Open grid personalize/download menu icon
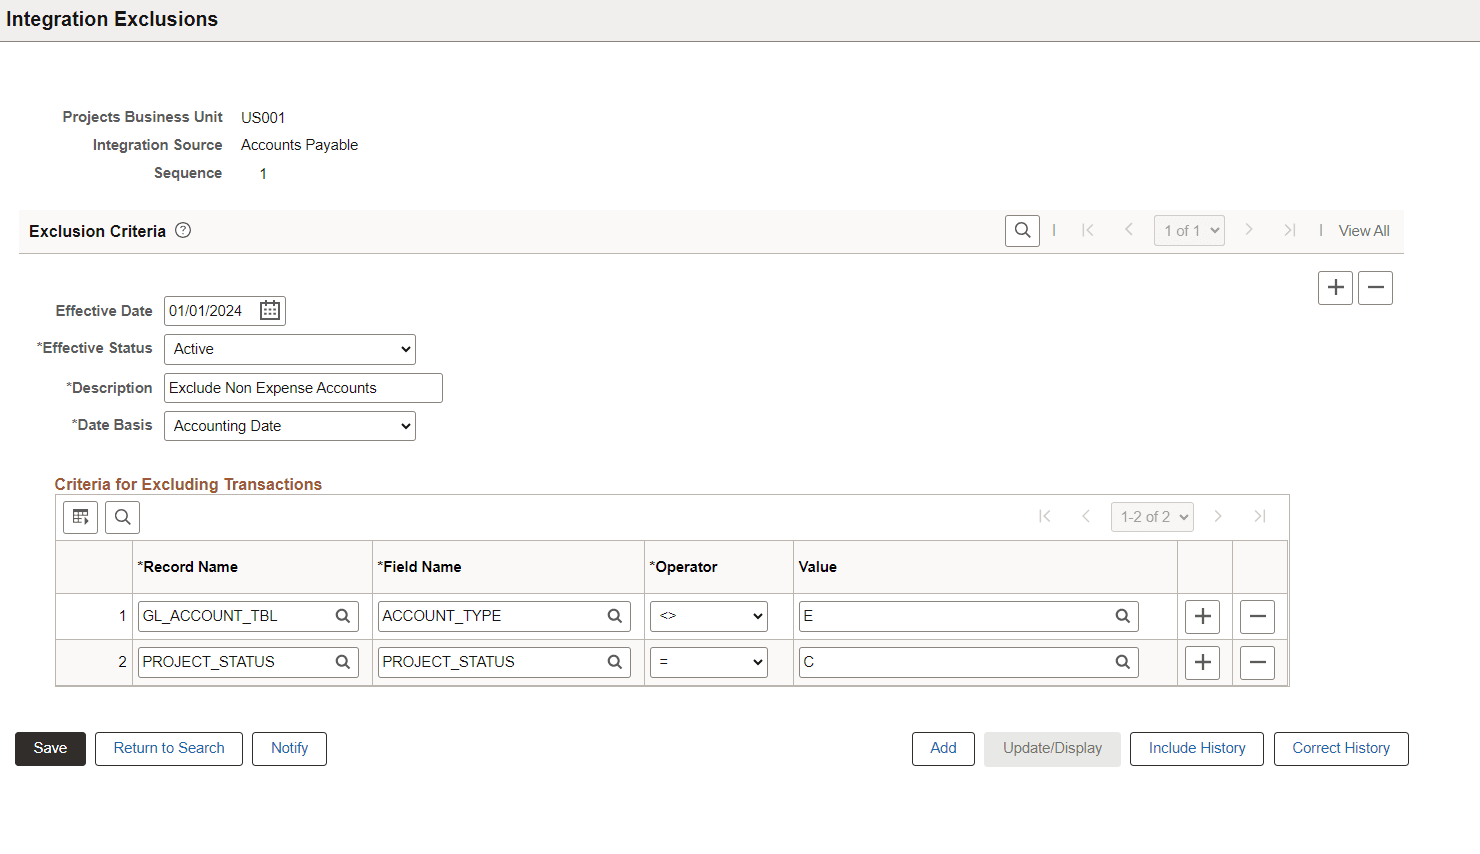Image resolution: width=1480 pixels, height=854 pixels. point(81,517)
